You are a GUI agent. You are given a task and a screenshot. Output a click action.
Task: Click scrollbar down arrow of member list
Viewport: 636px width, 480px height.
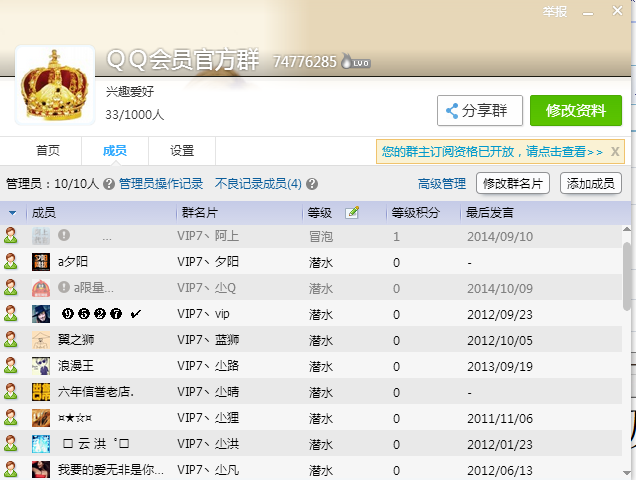pyautogui.click(x=627, y=473)
